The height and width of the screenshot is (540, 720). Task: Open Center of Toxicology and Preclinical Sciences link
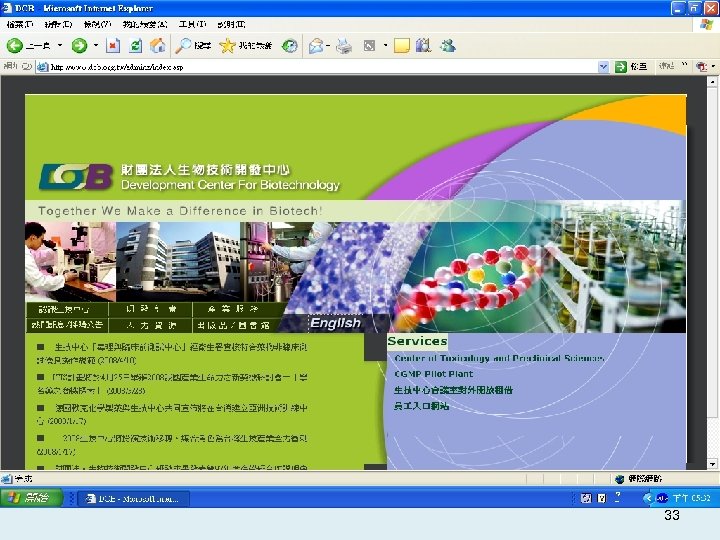499,358
